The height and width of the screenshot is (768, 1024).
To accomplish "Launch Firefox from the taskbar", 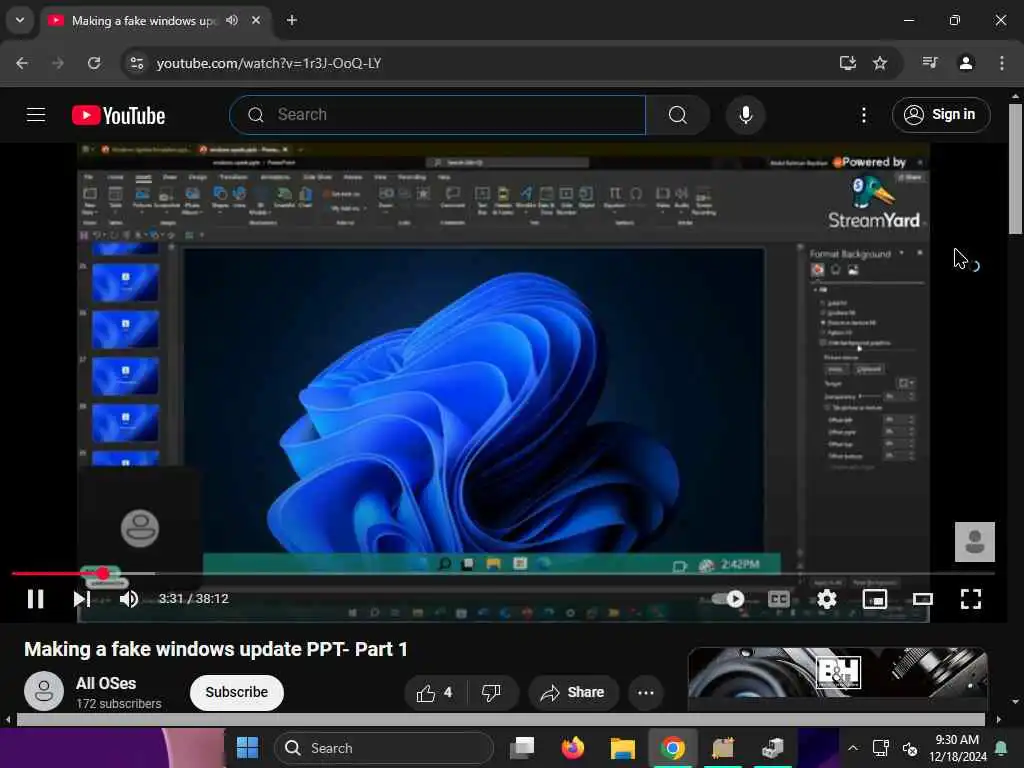I will (x=573, y=748).
